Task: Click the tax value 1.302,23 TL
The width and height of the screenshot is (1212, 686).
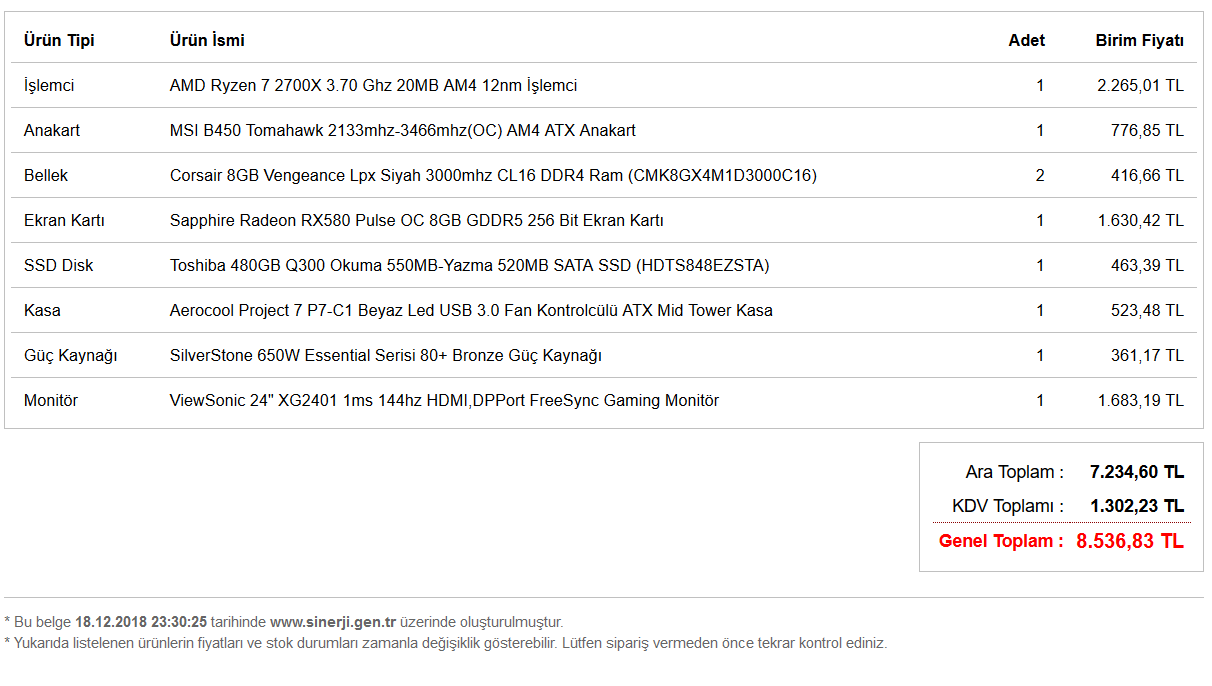Action: (1137, 506)
